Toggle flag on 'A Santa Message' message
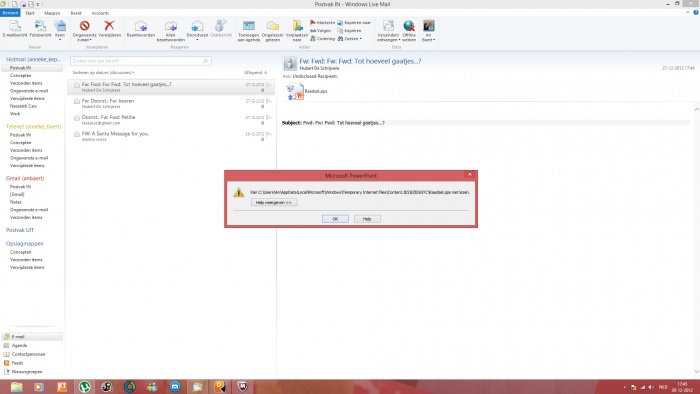700x394 pixels. pyautogui.click(x=269, y=134)
